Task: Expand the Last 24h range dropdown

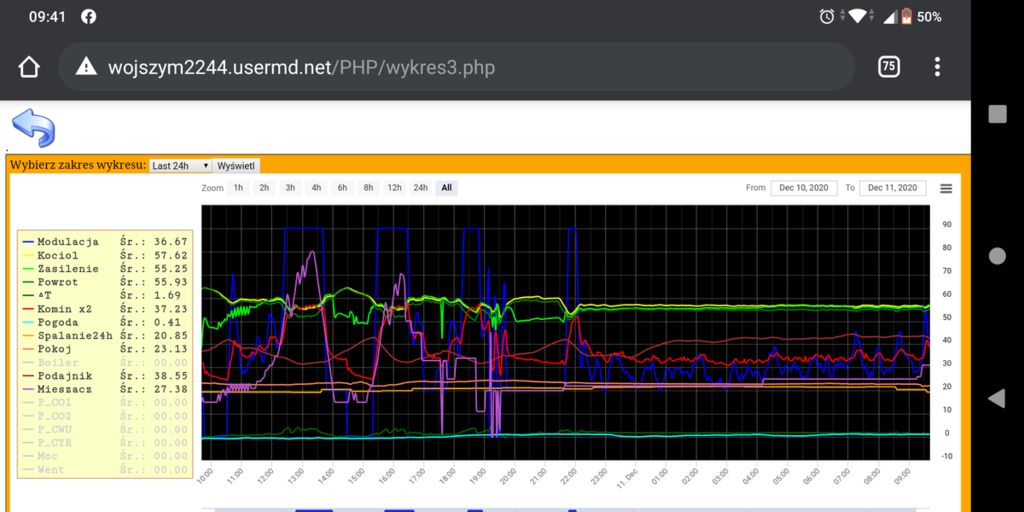Action: click(180, 166)
